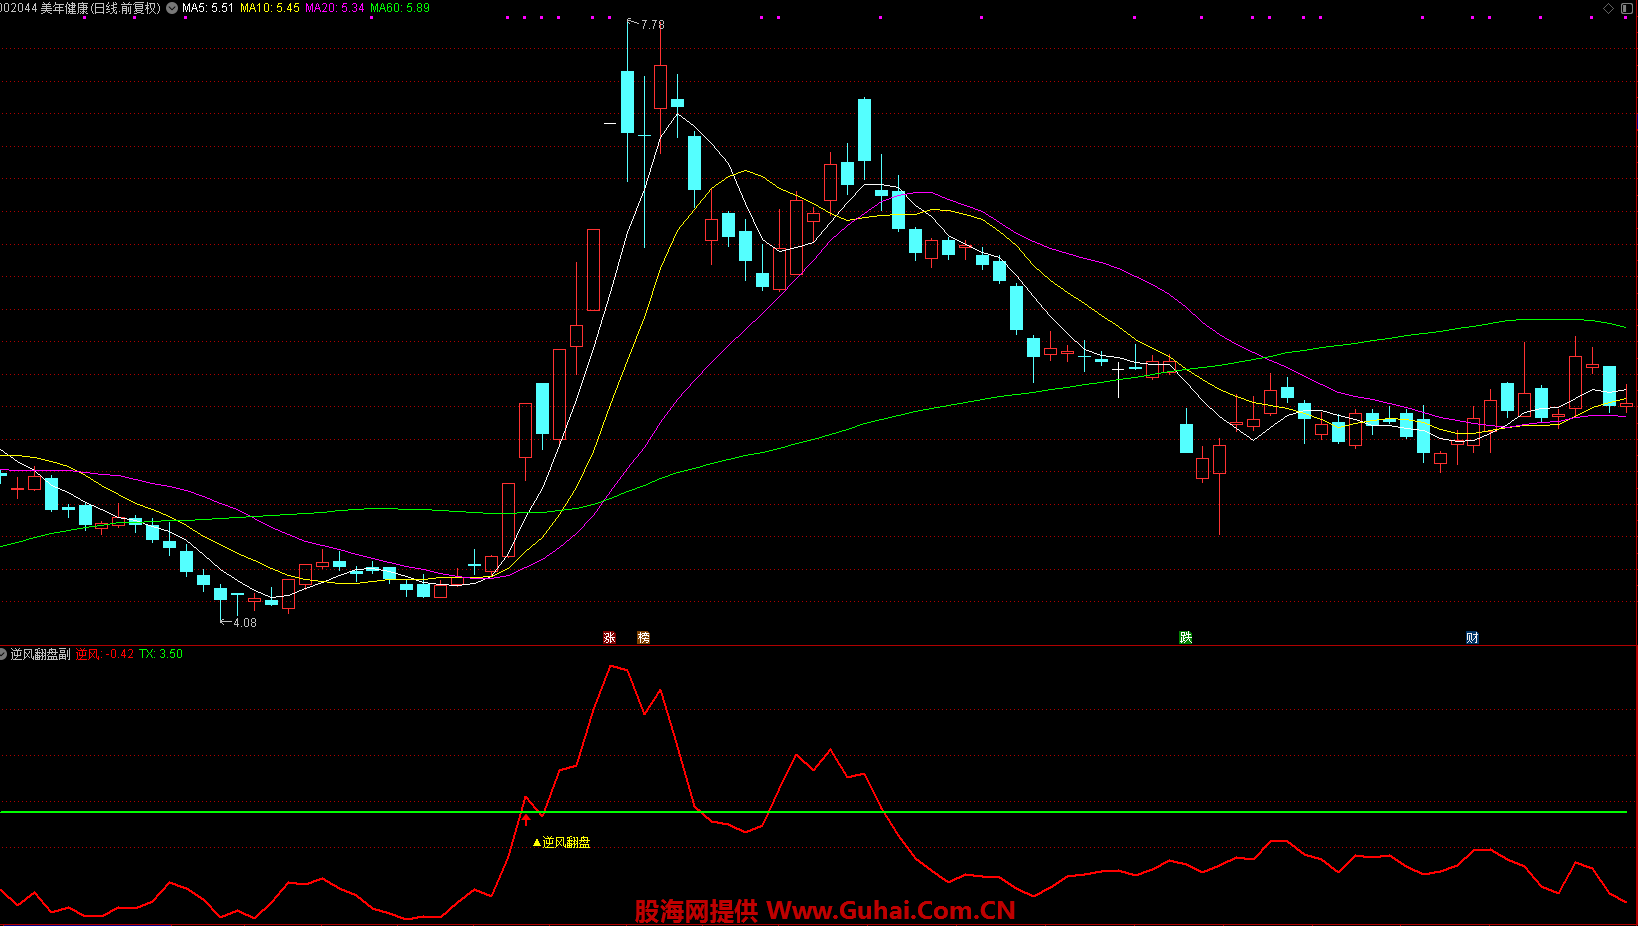Toggle the side panel icon at top right
The height and width of the screenshot is (926, 1638).
pos(1625,8)
